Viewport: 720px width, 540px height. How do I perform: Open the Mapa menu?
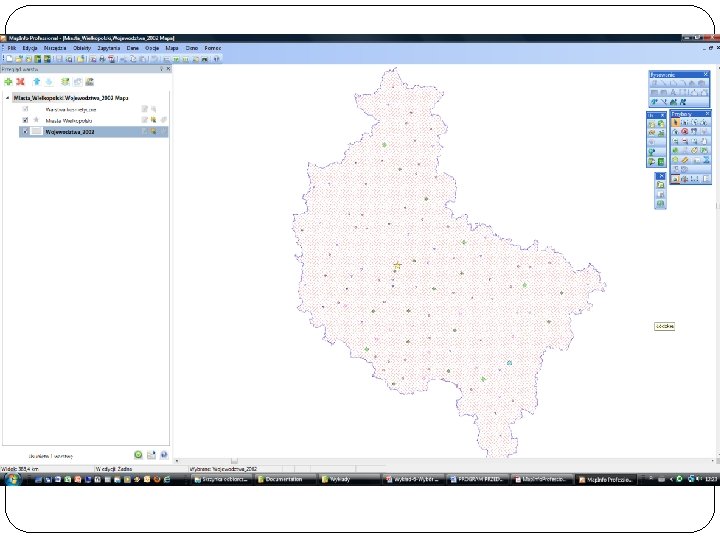[172, 48]
